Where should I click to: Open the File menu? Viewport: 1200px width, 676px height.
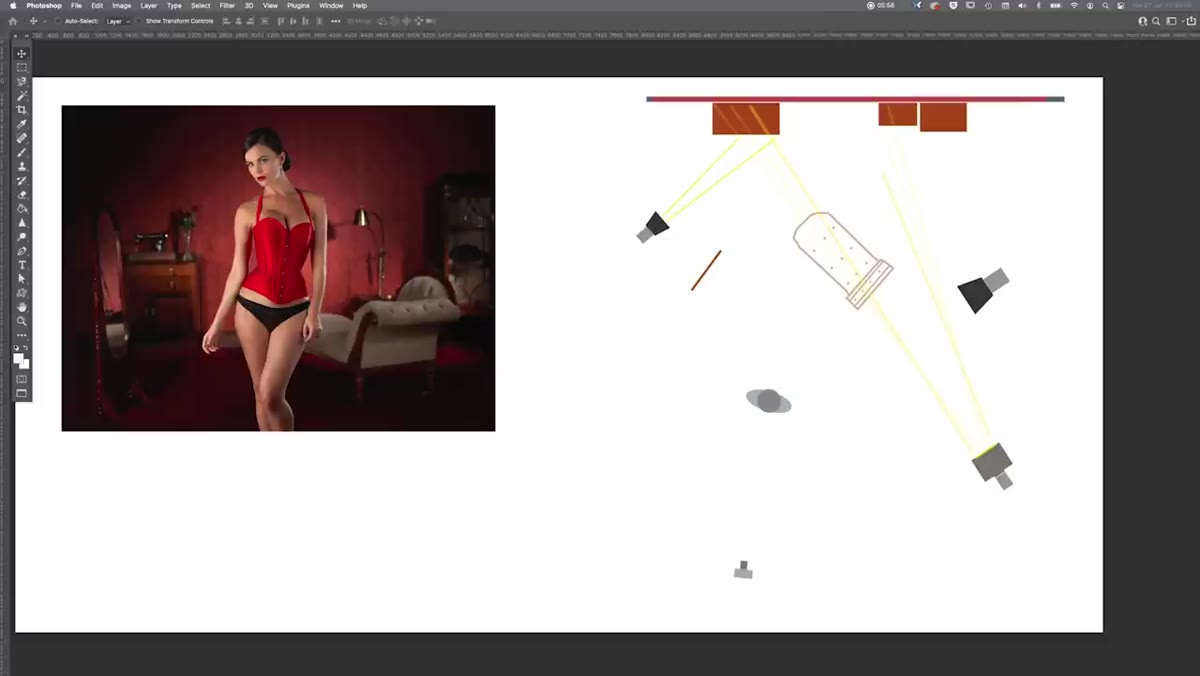point(76,6)
